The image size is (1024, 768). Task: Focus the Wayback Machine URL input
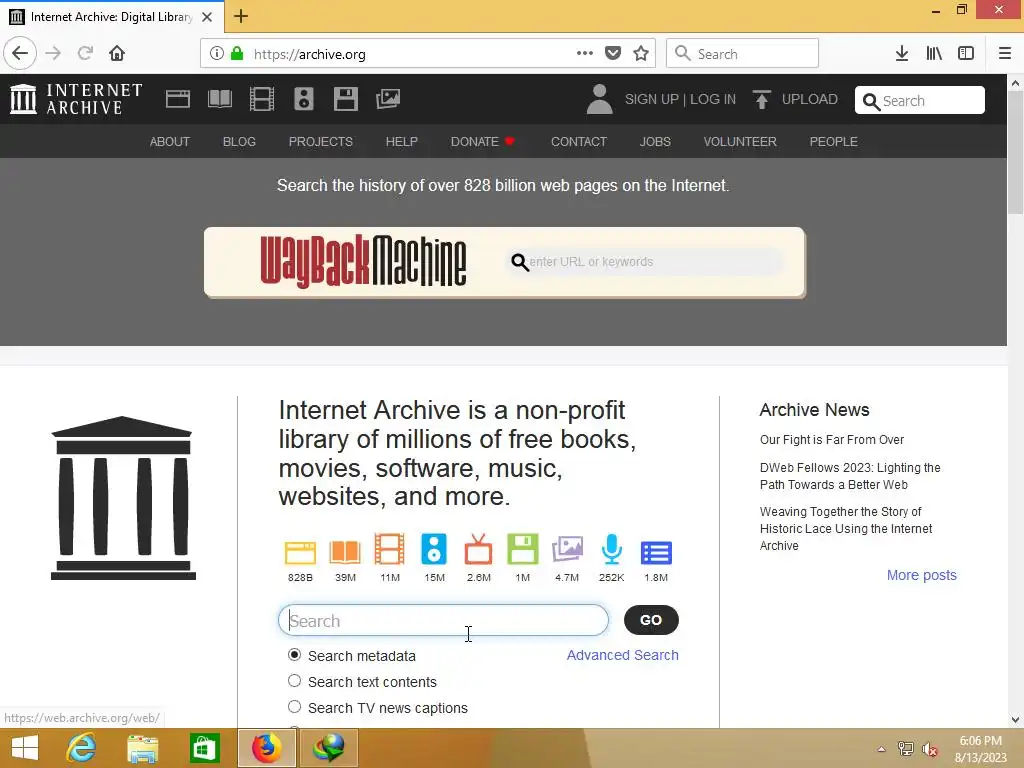click(645, 262)
